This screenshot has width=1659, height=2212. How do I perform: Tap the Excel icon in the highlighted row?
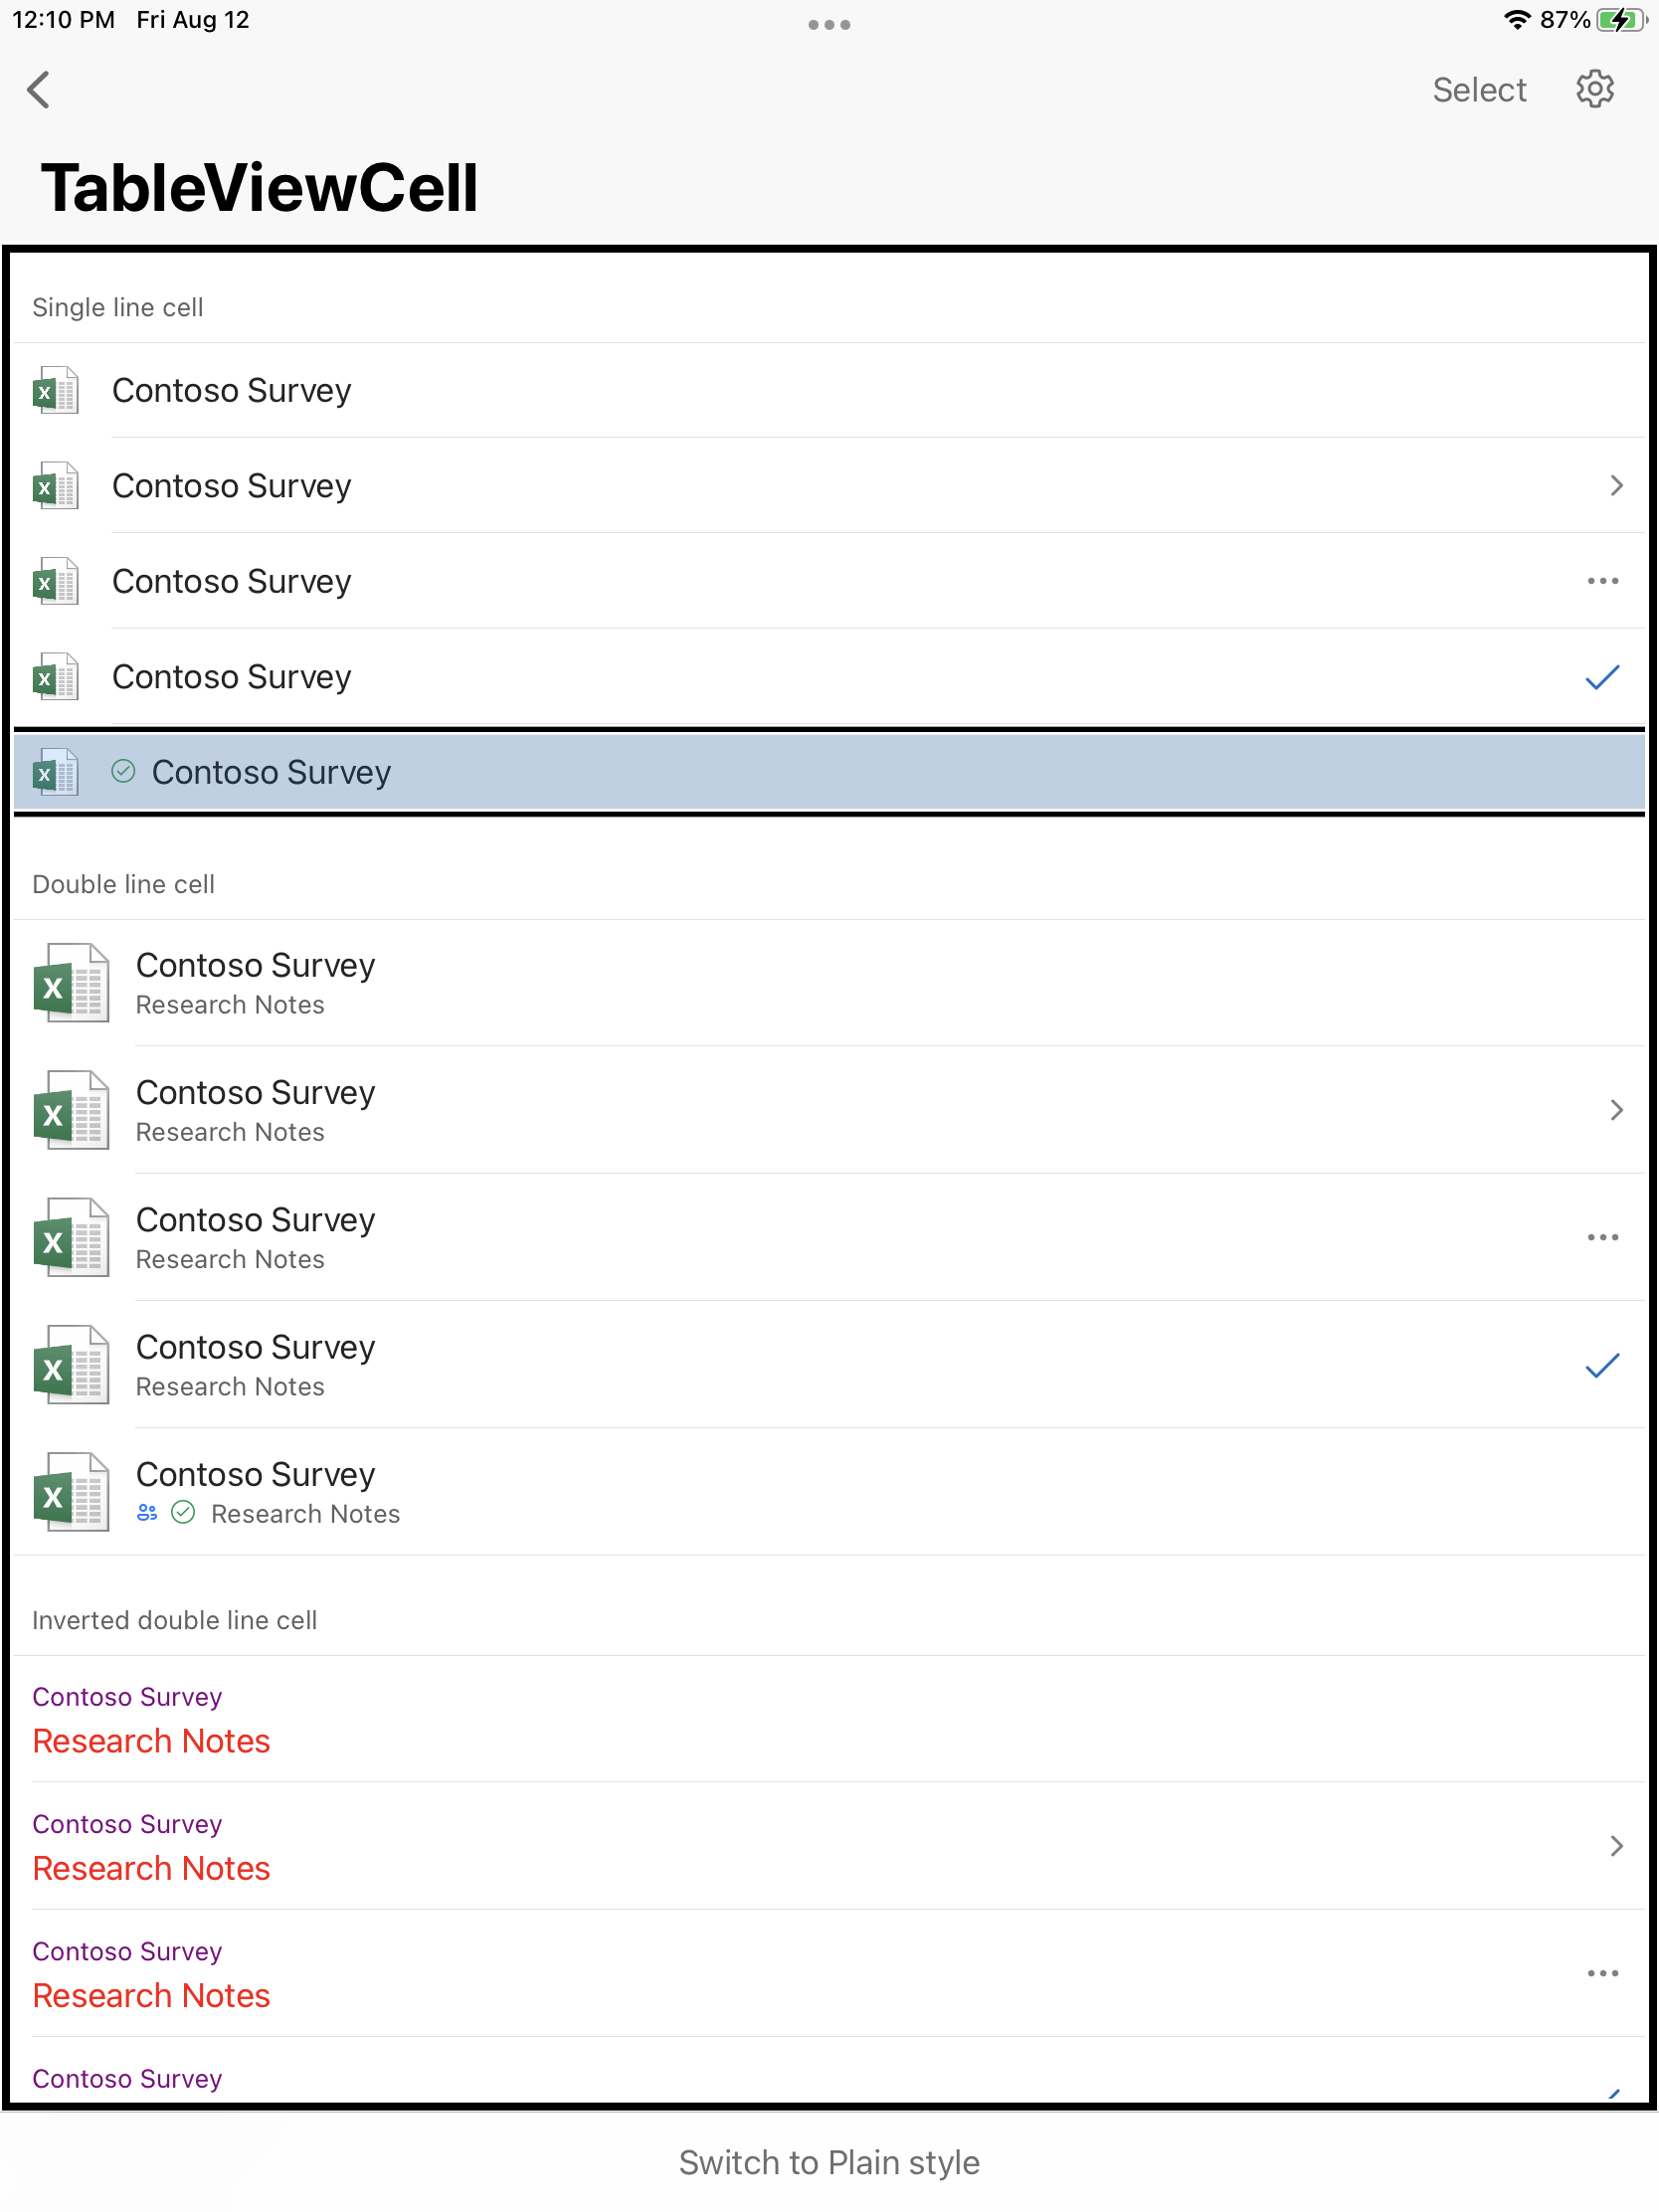pyautogui.click(x=56, y=771)
